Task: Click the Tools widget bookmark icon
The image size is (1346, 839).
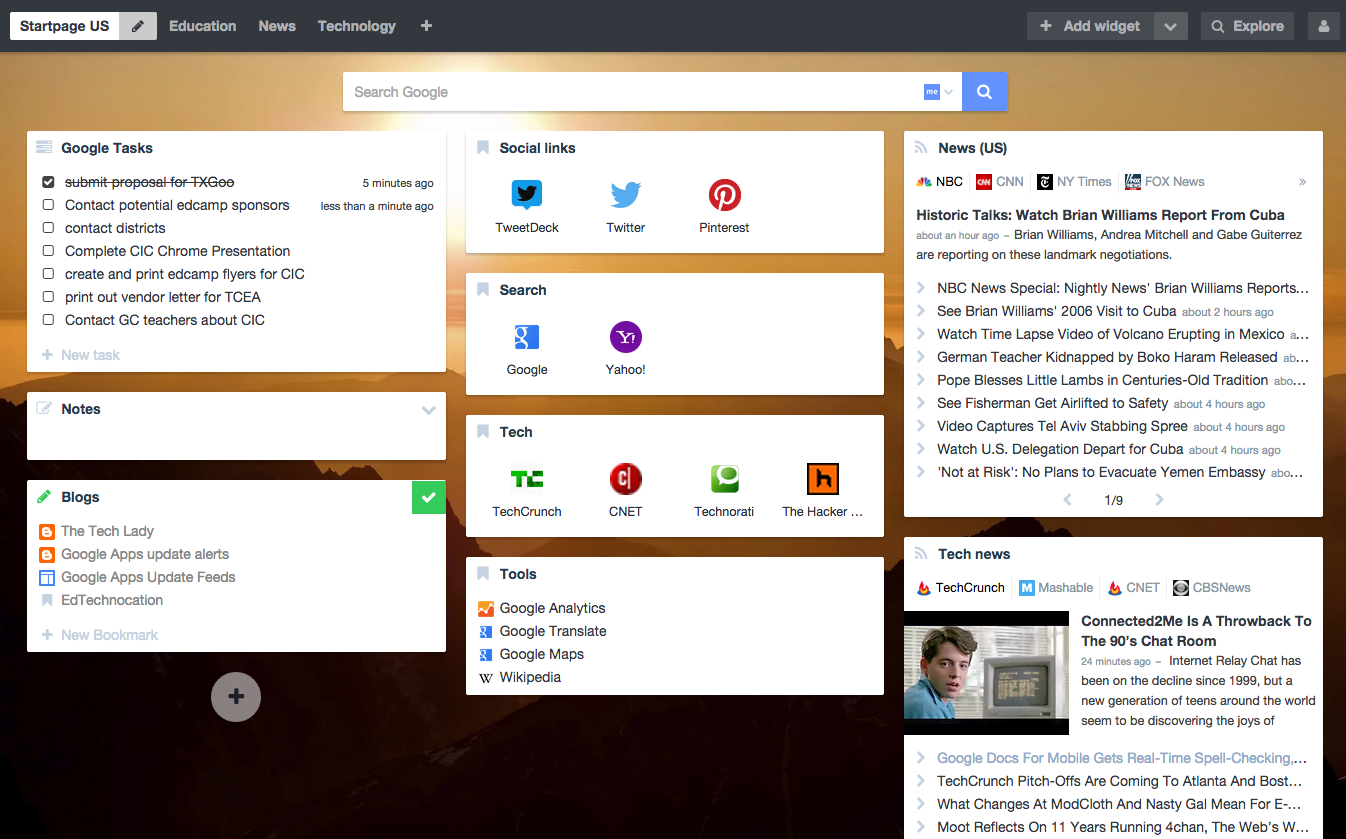Action: (483, 574)
